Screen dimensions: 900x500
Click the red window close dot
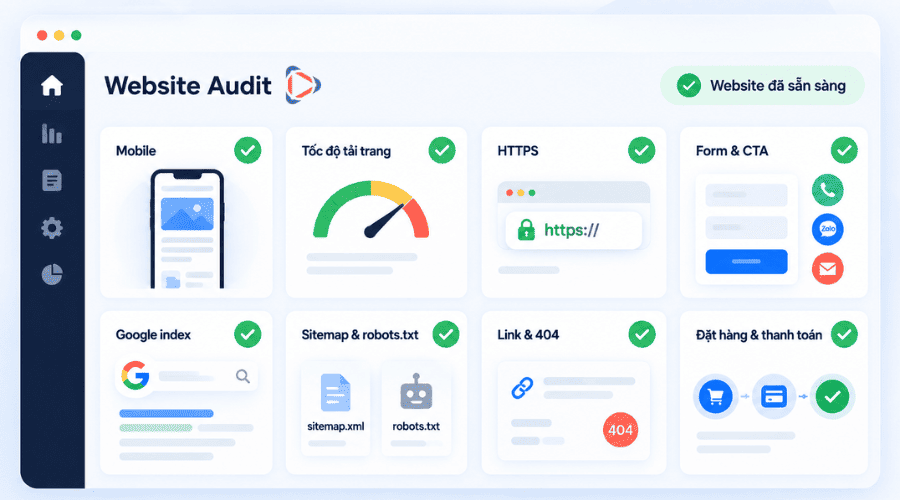(42, 35)
